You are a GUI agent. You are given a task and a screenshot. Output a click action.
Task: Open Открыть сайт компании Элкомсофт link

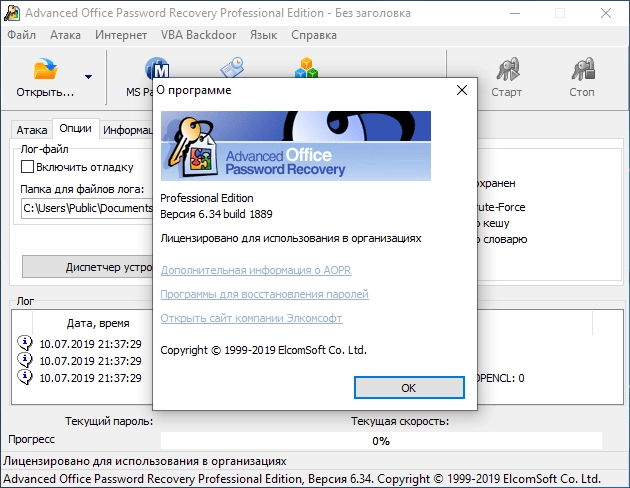pos(252,318)
